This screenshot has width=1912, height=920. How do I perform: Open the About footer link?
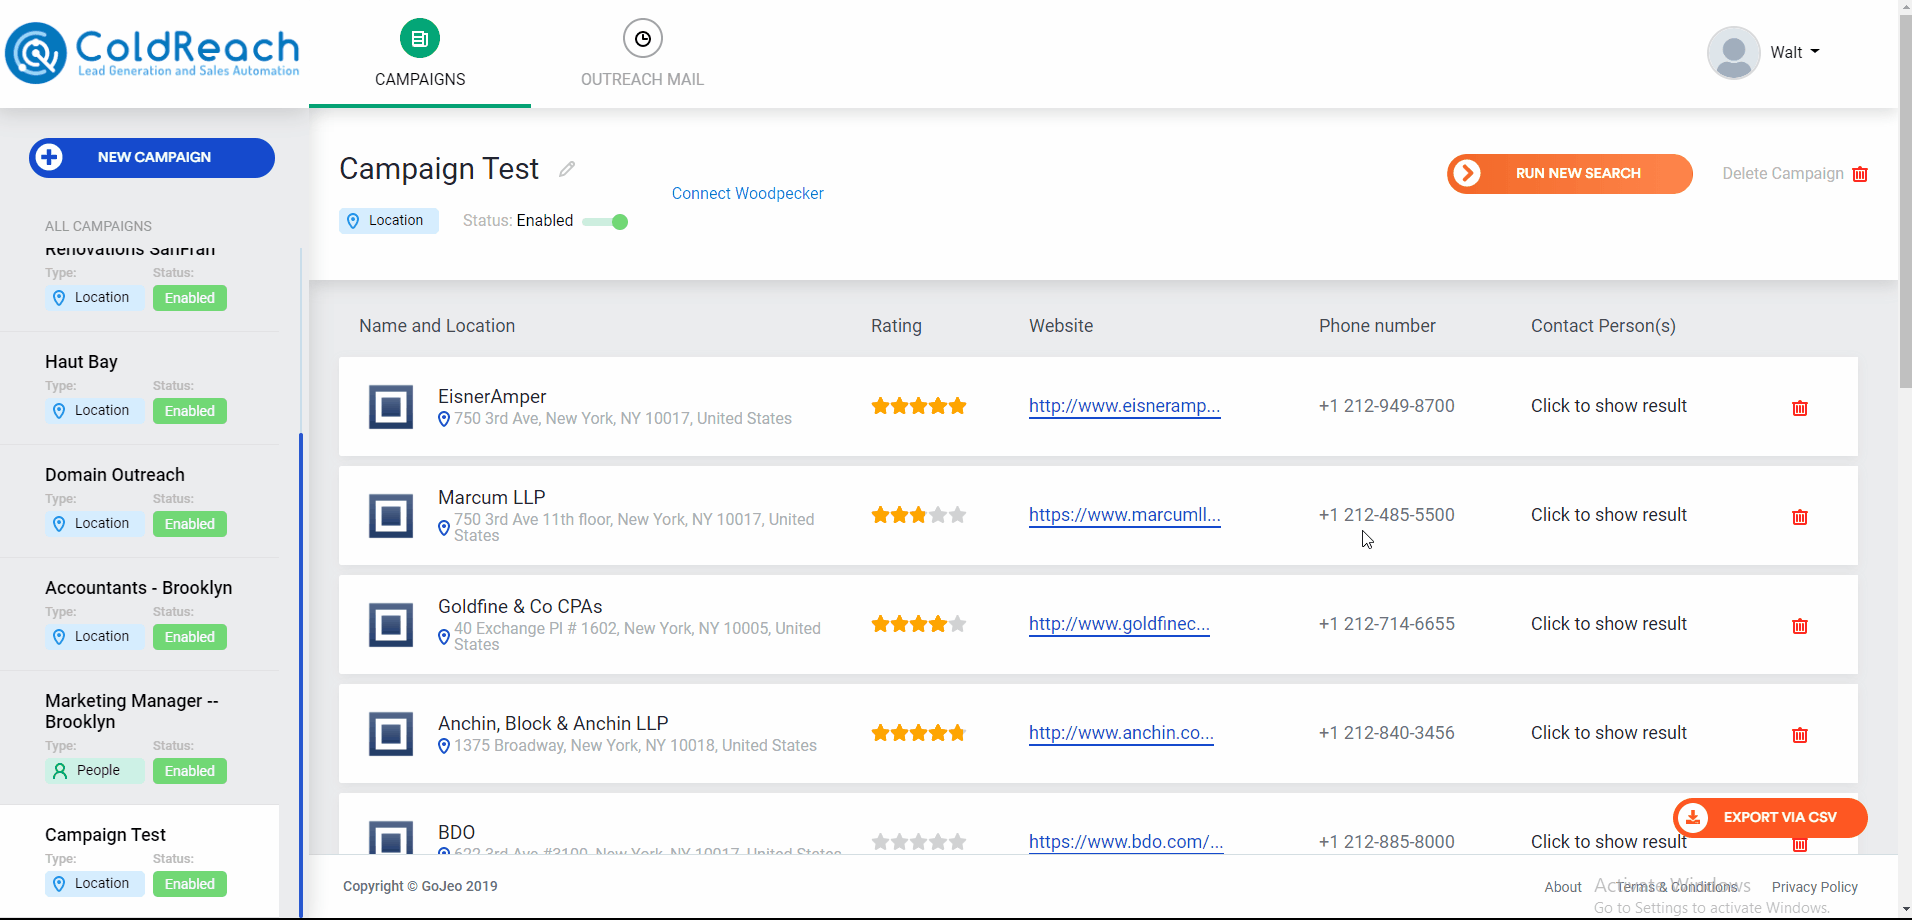[x=1562, y=887]
